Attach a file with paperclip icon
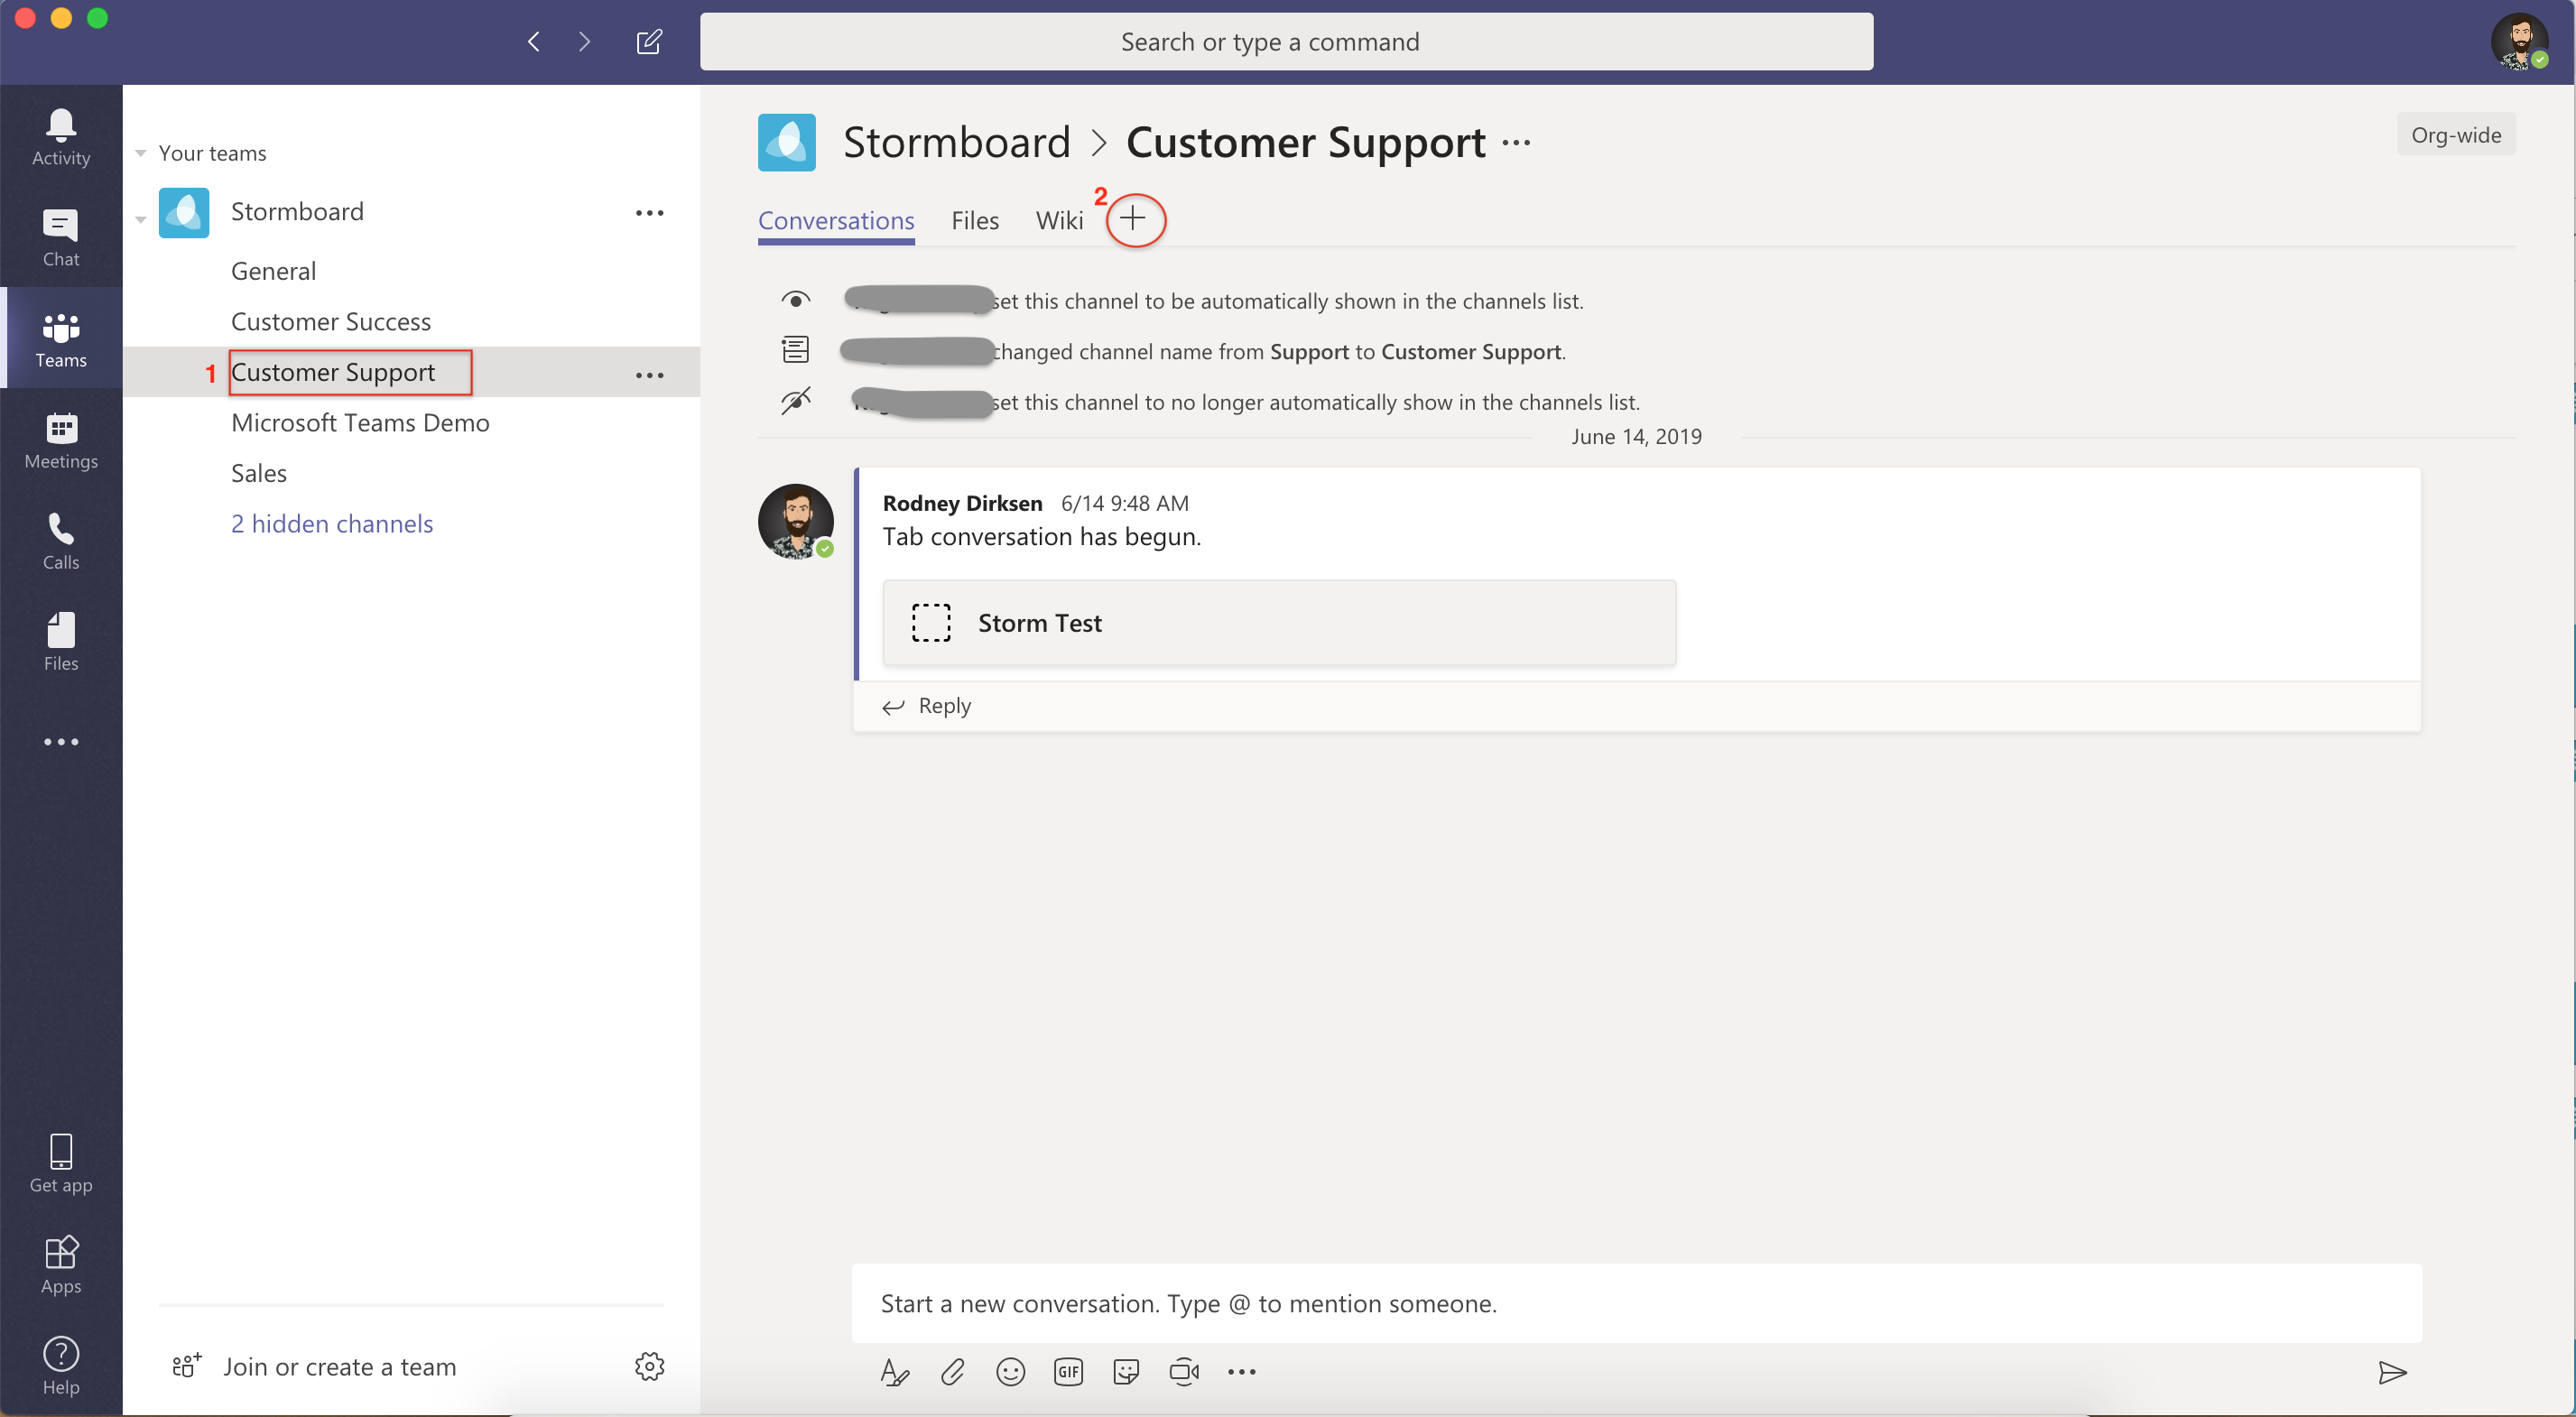This screenshot has width=2576, height=1417. coord(953,1372)
